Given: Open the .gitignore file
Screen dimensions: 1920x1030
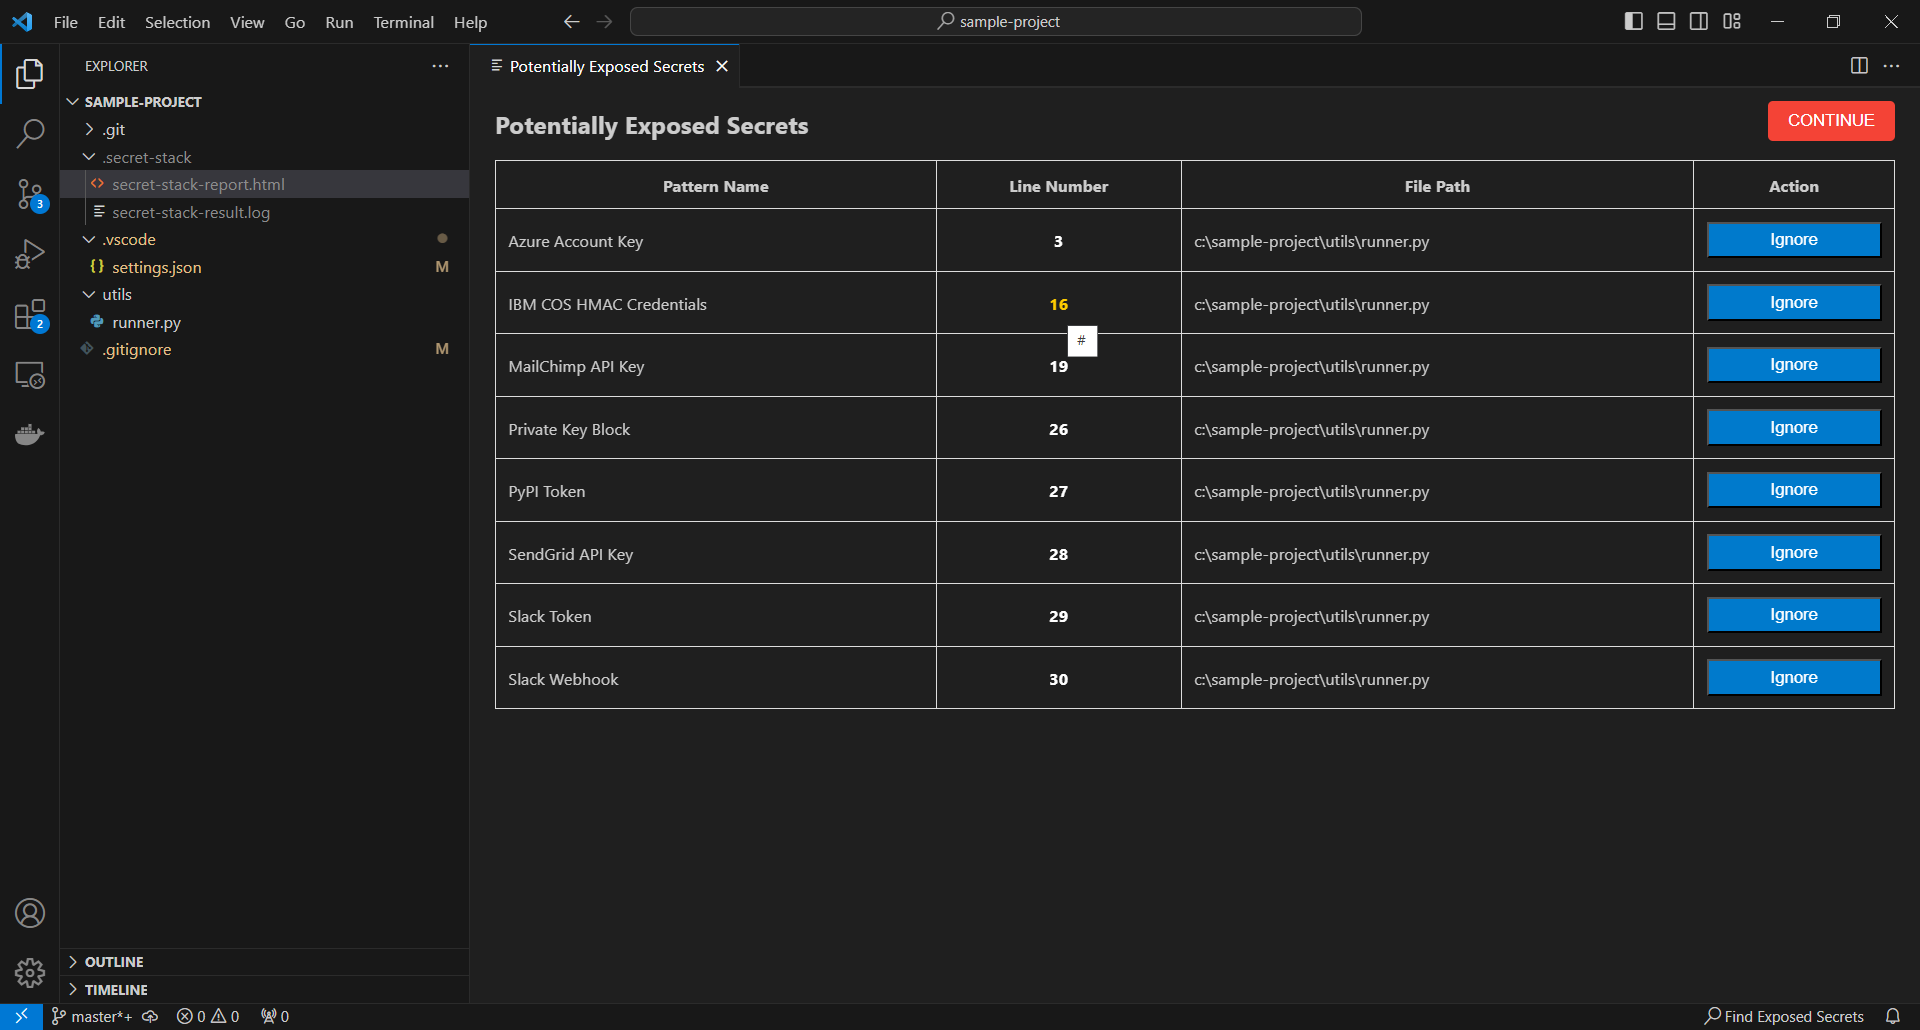Looking at the screenshot, I should tap(264, 350).
